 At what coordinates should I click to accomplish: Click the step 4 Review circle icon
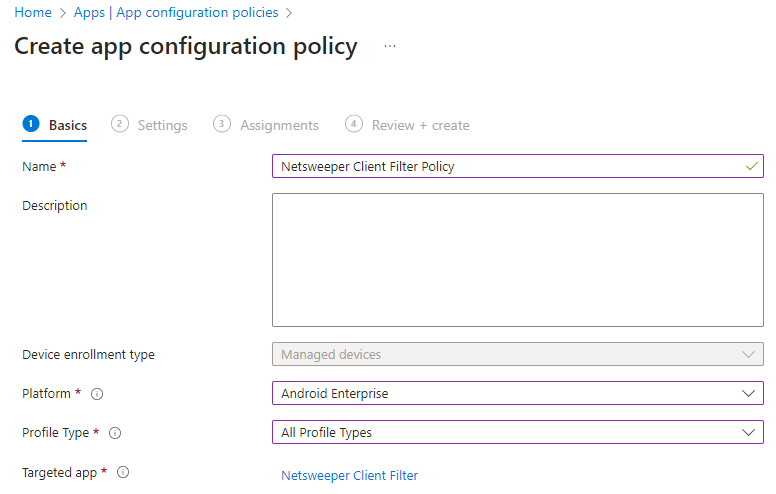click(353, 124)
